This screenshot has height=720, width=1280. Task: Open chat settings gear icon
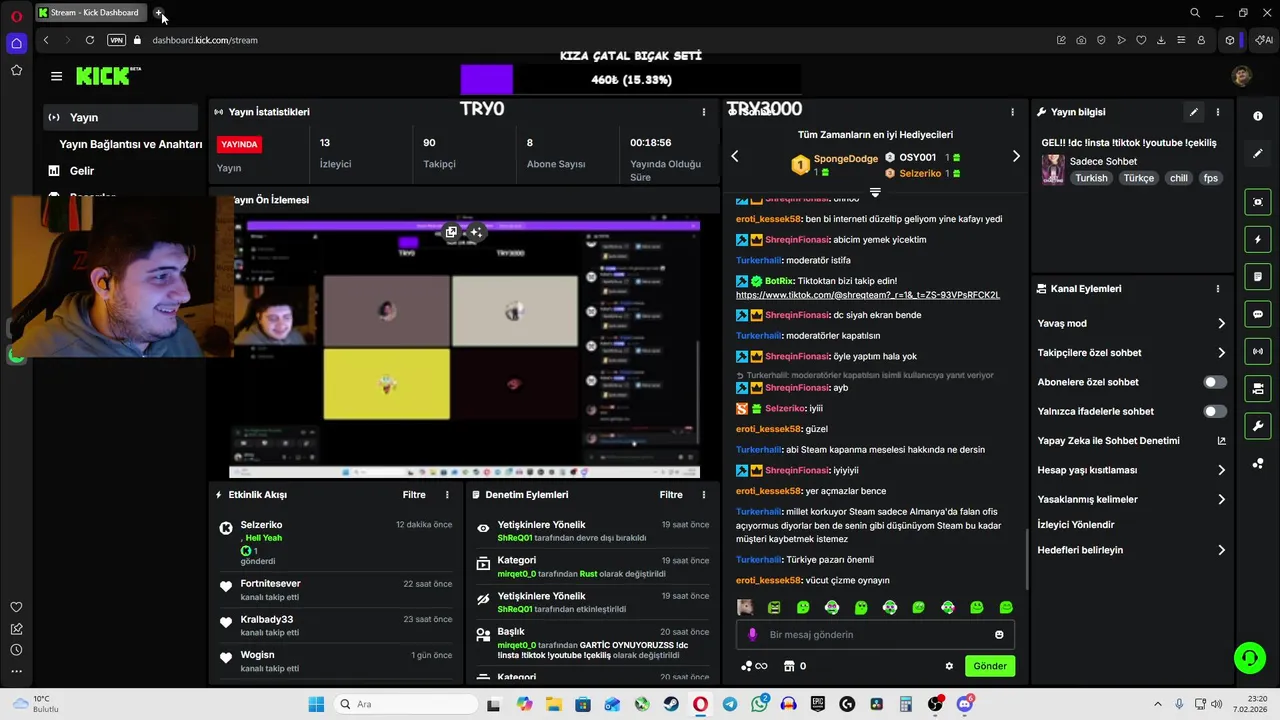coord(949,666)
